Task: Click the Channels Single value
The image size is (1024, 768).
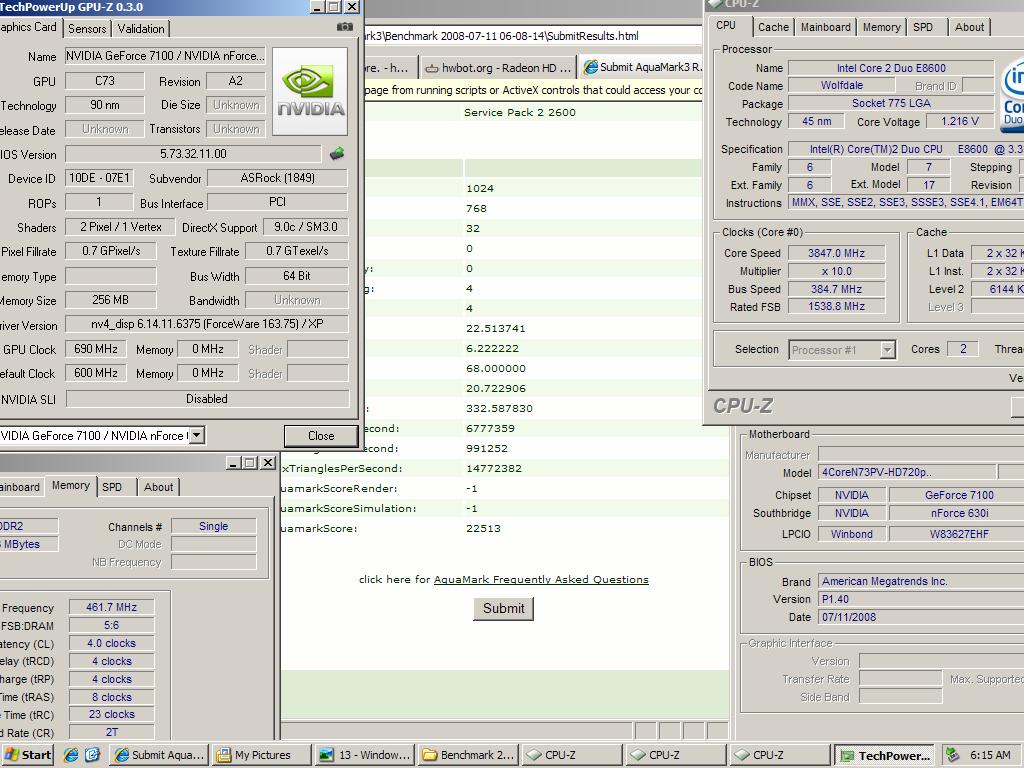Action: pyautogui.click(x=214, y=526)
